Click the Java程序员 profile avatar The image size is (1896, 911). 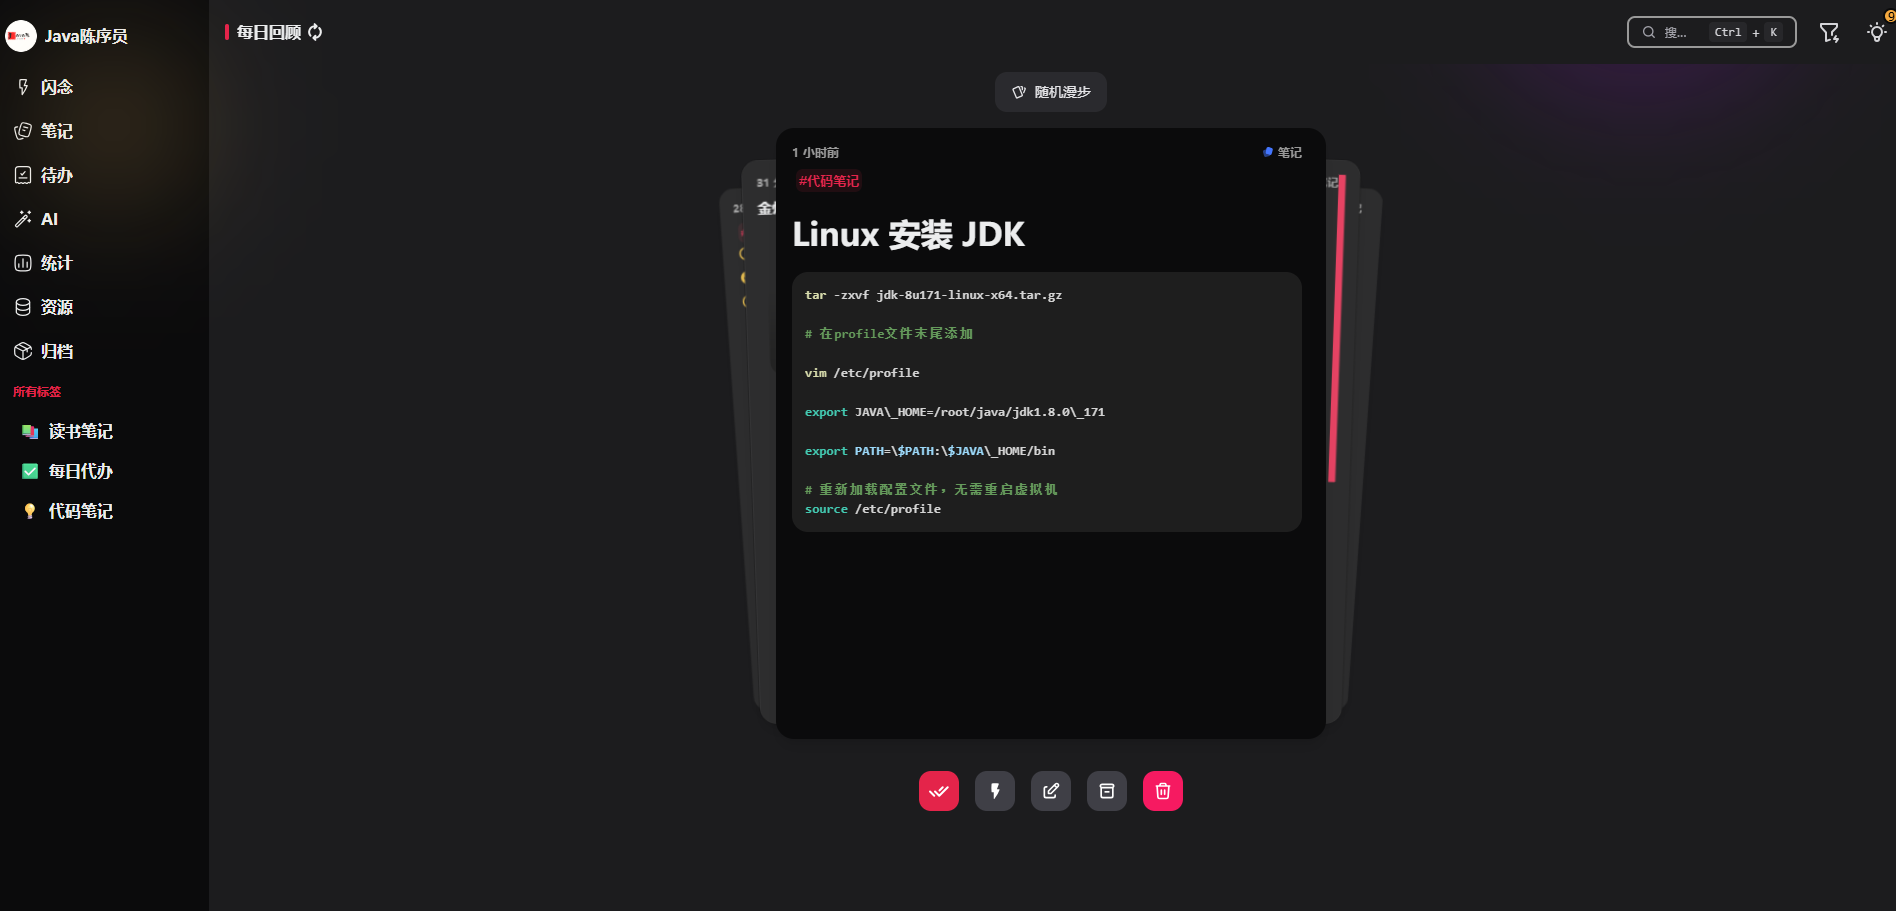[21, 36]
